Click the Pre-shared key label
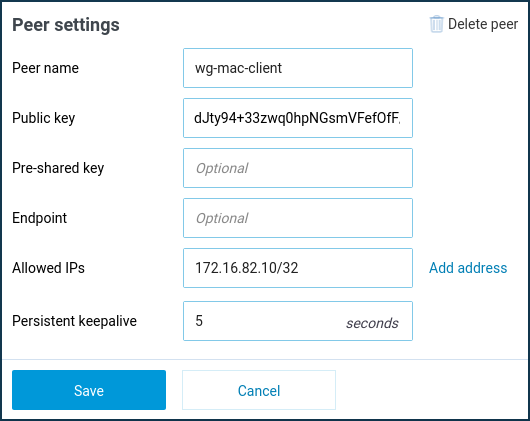The height and width of the screenshot is (421, 530). (58, 168)
